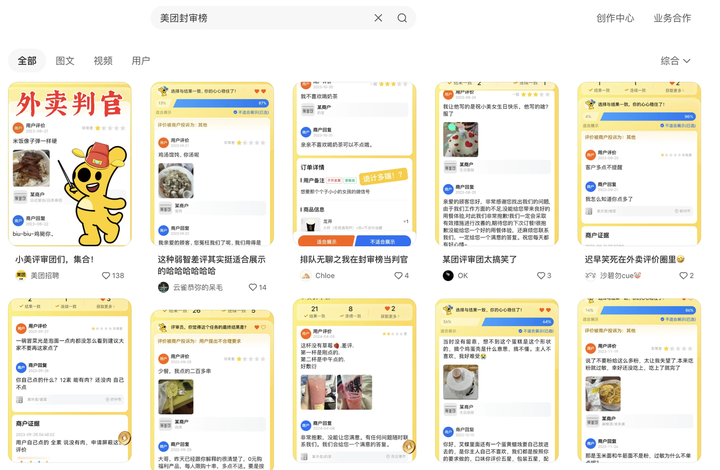Like the post with 14 likes
Screen dimensions: 720x470
coord(258,287)
